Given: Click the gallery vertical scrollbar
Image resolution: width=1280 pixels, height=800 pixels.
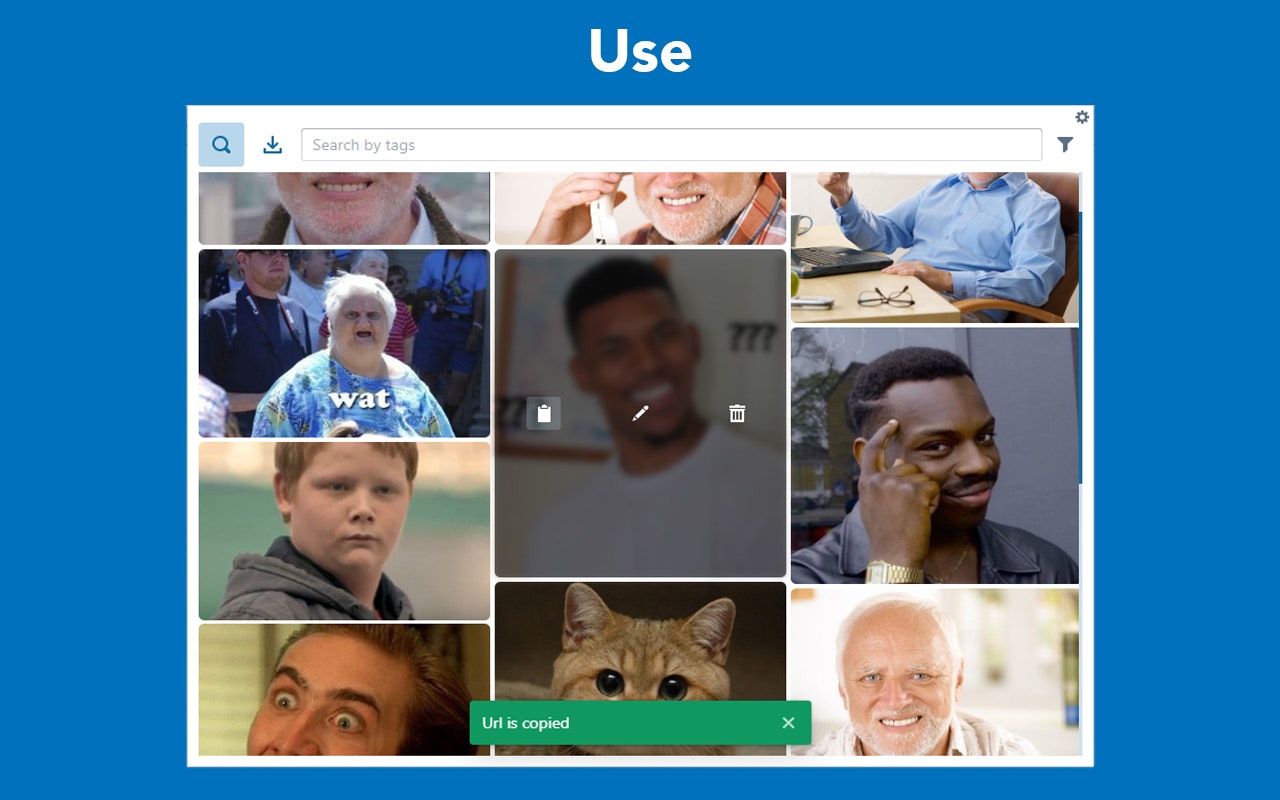Looking at the screenshot, I should 1081,348.
